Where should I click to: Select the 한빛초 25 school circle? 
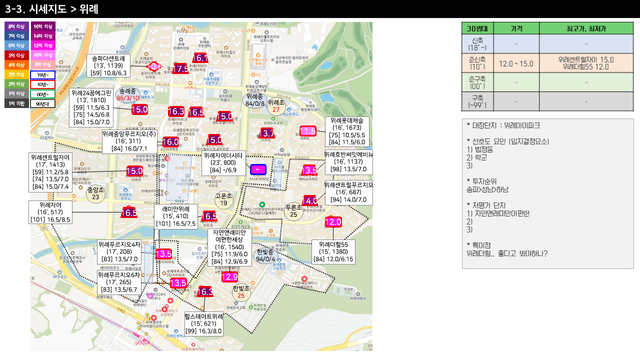[241, 292]
